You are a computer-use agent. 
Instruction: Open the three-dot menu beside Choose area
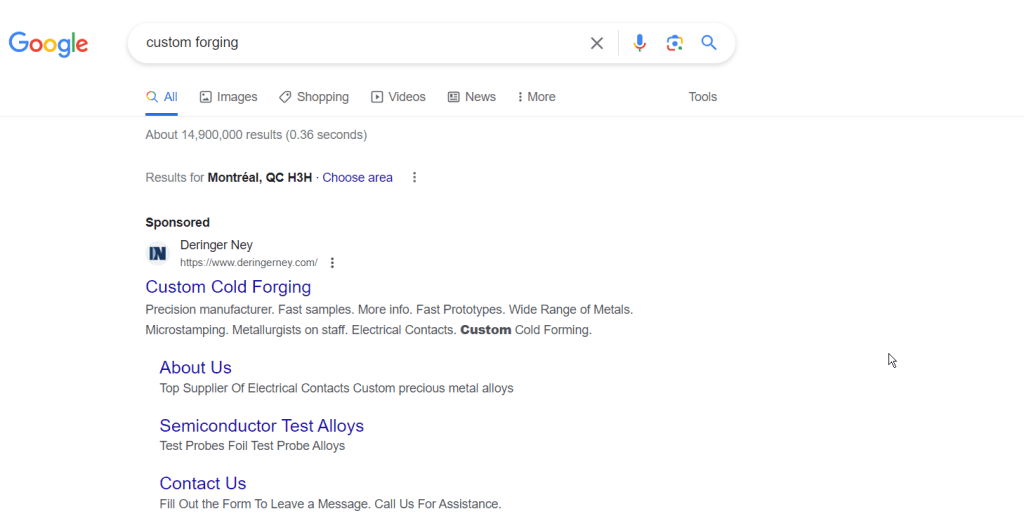(414, 178)
